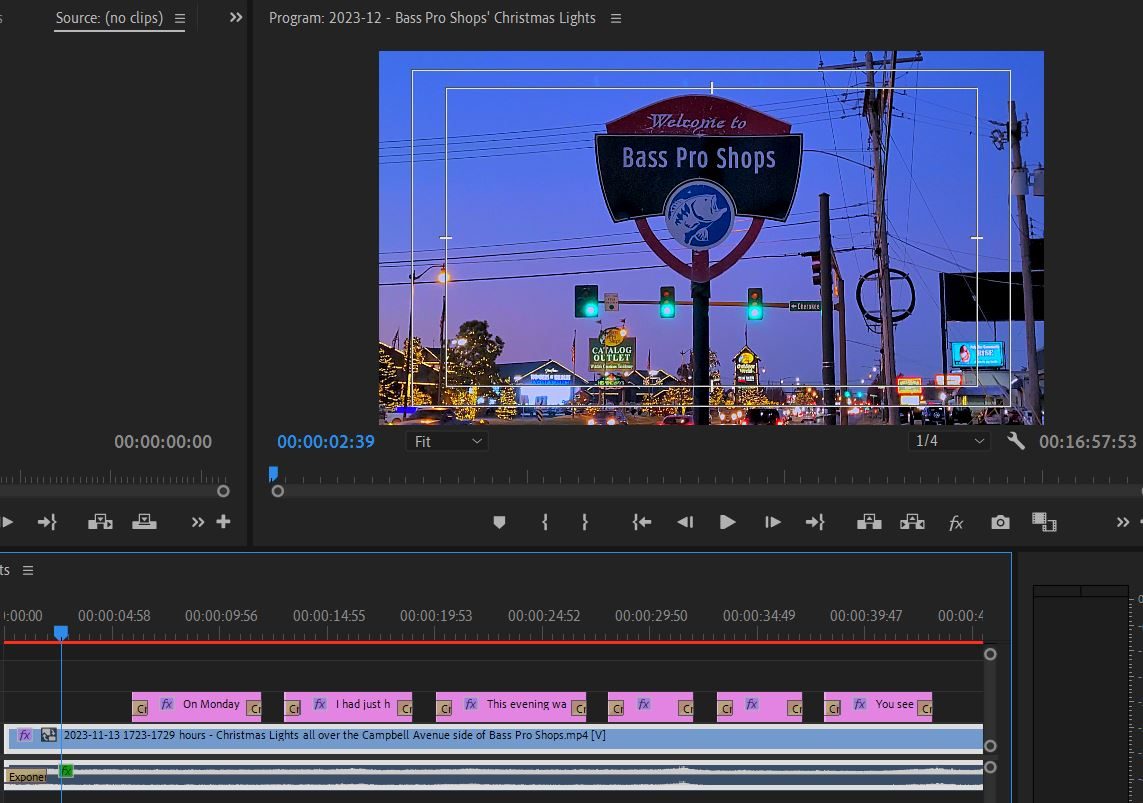Go to In point in Program monitor
The image size is (1143, 803).
(641, 522)
